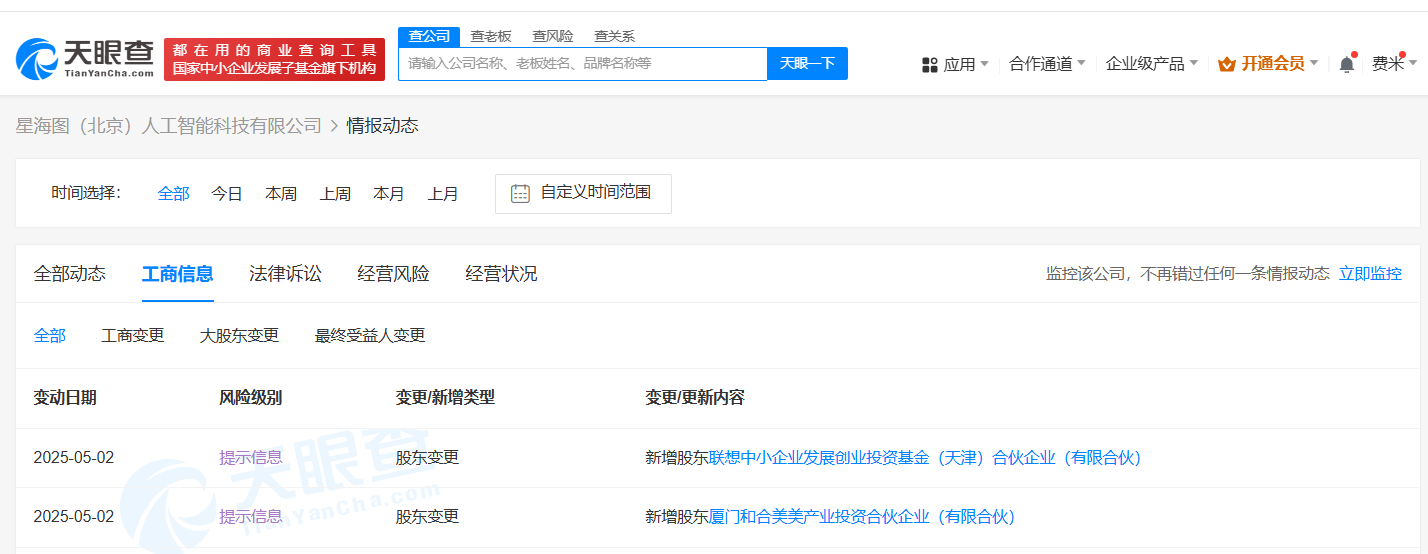Select the 上月 time filter

443,194
